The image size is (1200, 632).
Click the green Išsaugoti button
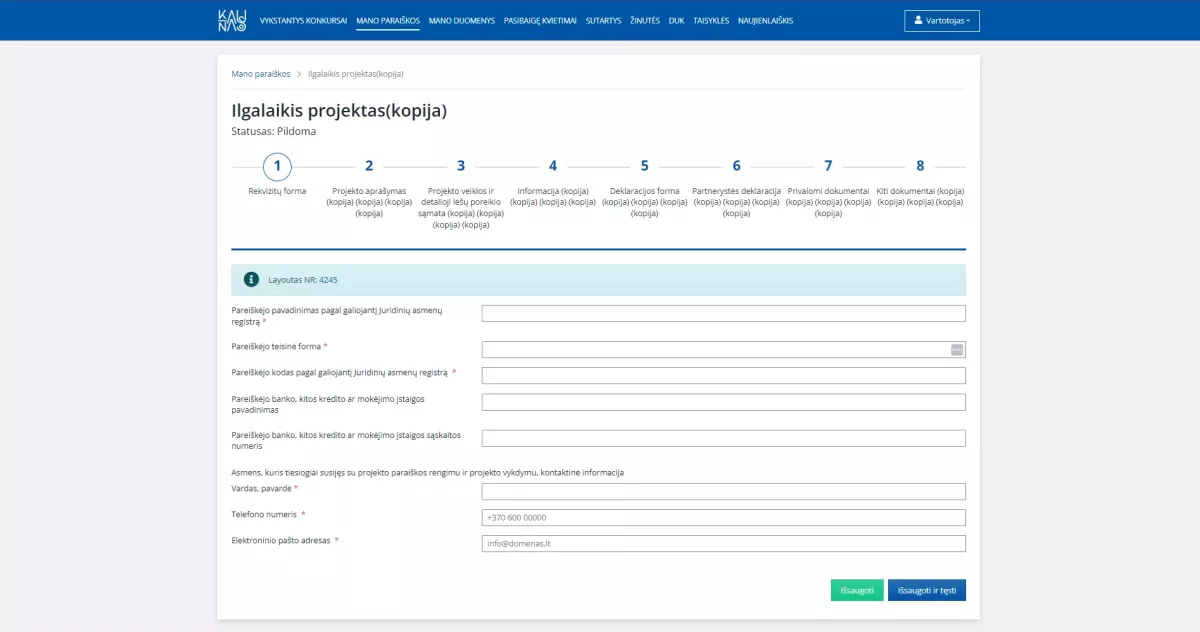[x=857, y=590]
